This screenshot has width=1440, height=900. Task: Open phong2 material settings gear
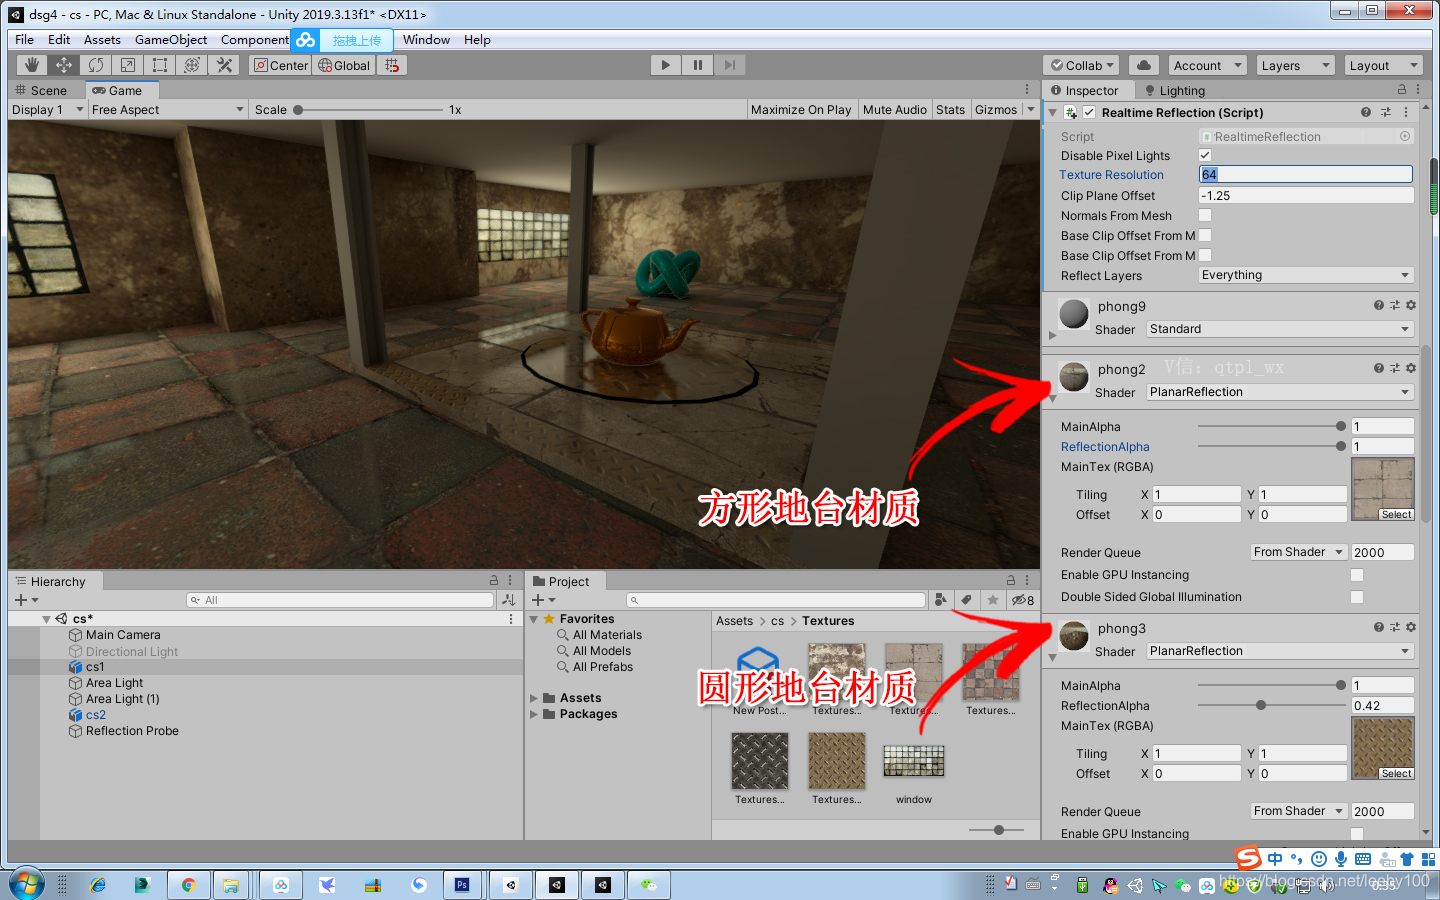1411,368
